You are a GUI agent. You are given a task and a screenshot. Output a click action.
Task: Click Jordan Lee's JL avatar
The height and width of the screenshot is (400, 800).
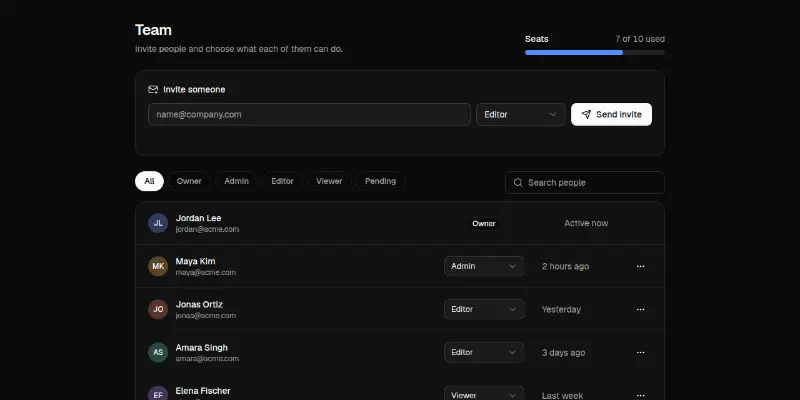coord(158,223)
